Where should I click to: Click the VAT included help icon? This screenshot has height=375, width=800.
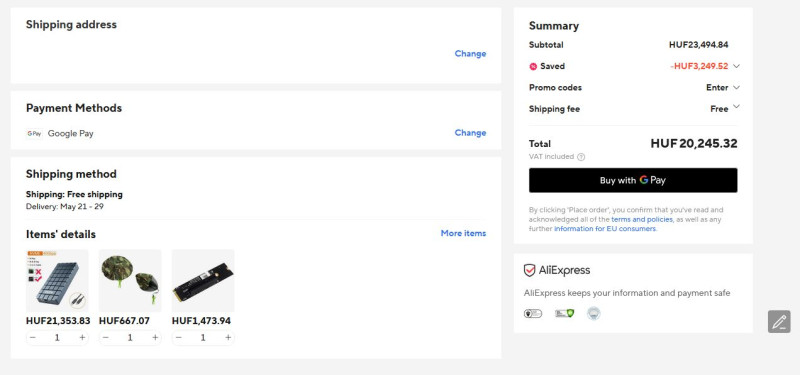click(581, 157)
